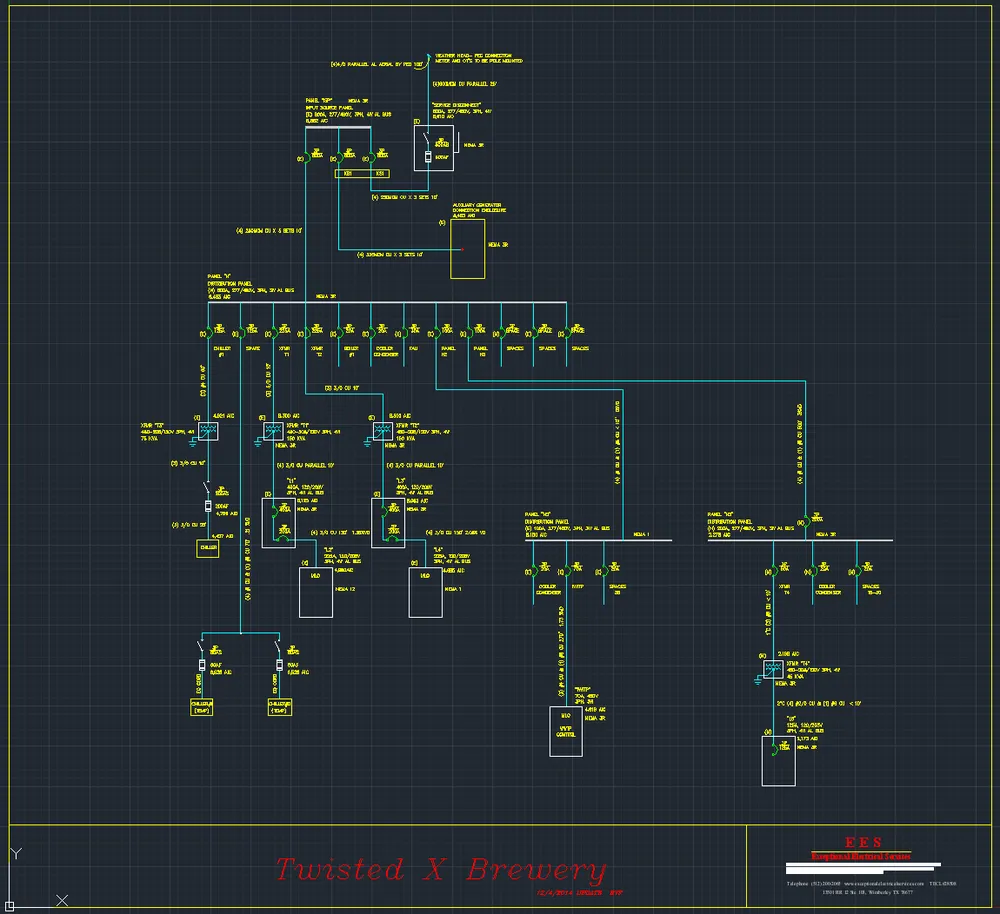Click the "WWTP" 70A 480V label

(x=587, y=695)
